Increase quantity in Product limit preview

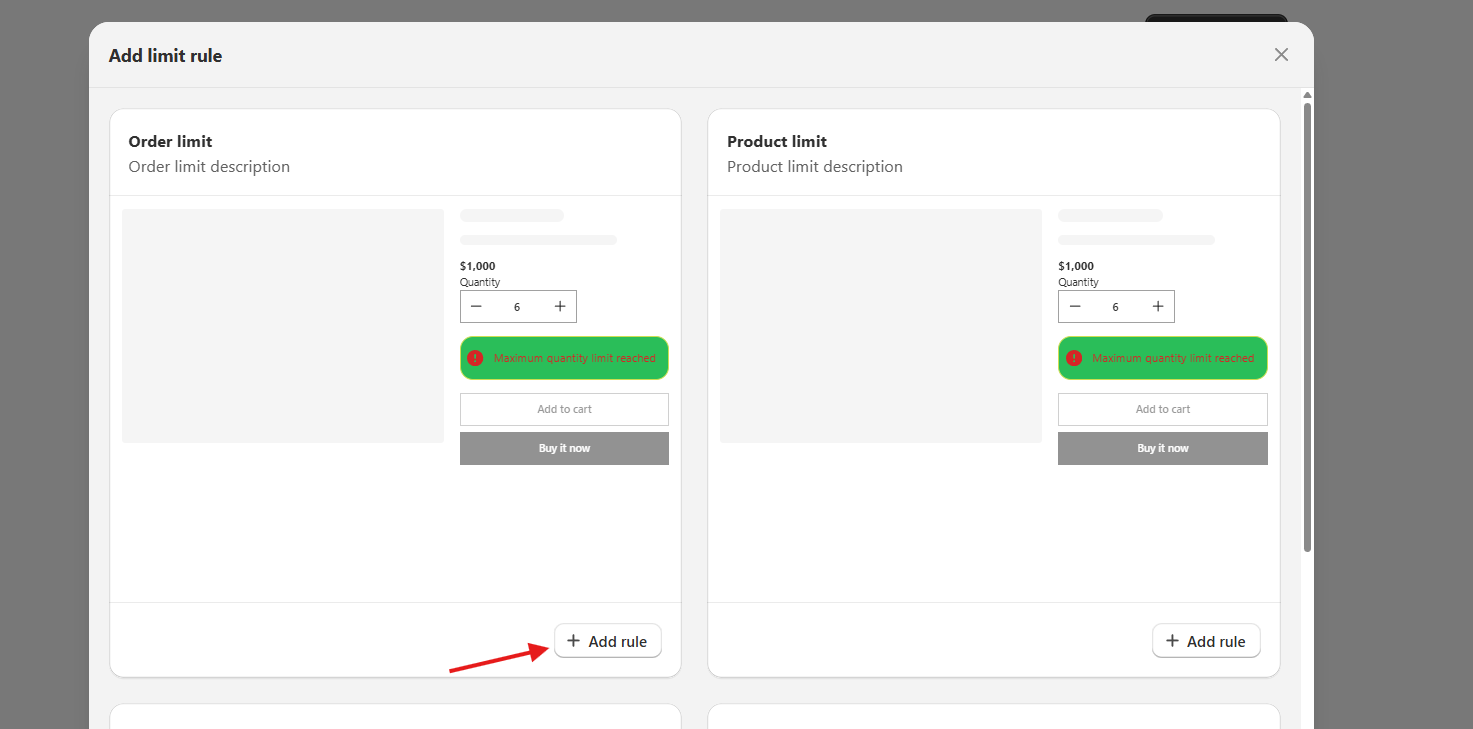tap(1158, 306)
